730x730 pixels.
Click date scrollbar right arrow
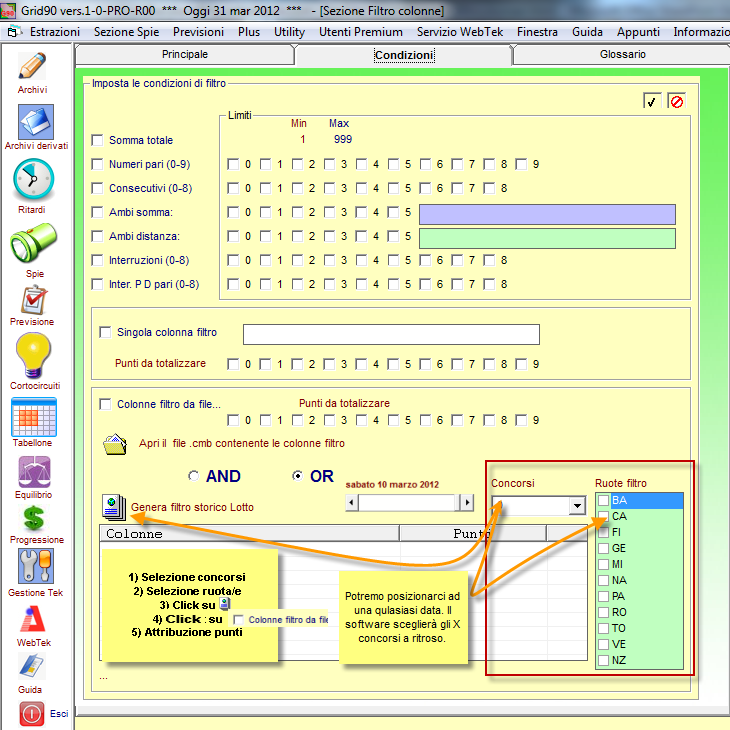(467, 503)
